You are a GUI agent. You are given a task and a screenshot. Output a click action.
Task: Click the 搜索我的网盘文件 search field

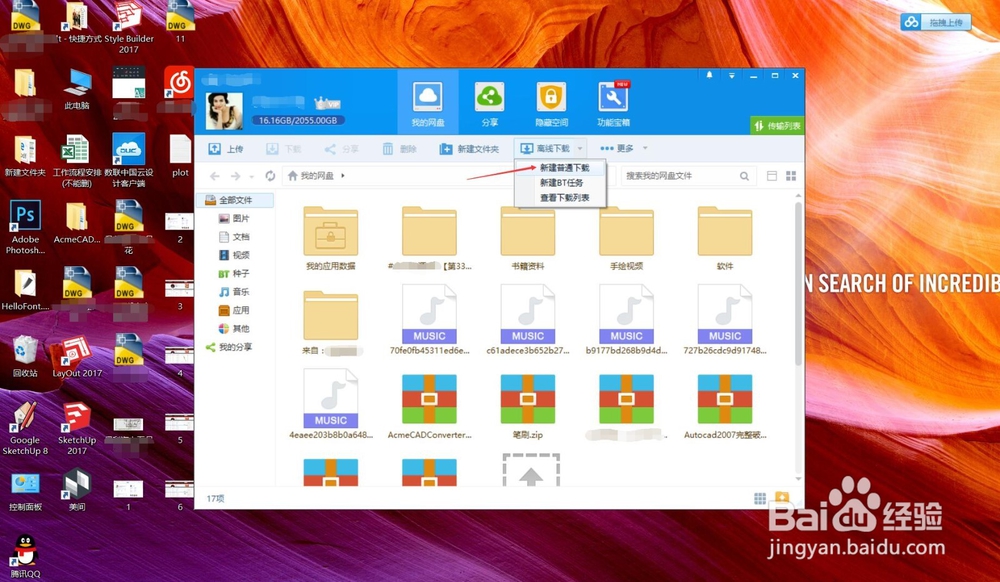tap(679, 175)
